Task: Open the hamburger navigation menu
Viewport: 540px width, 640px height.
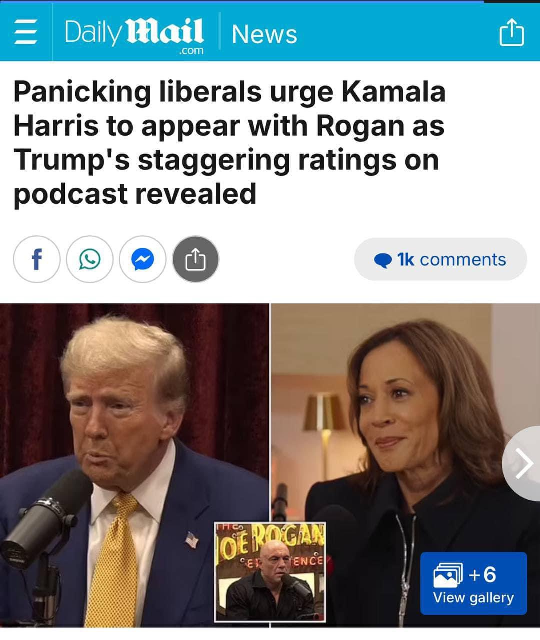Action: (x=26, y=32)
